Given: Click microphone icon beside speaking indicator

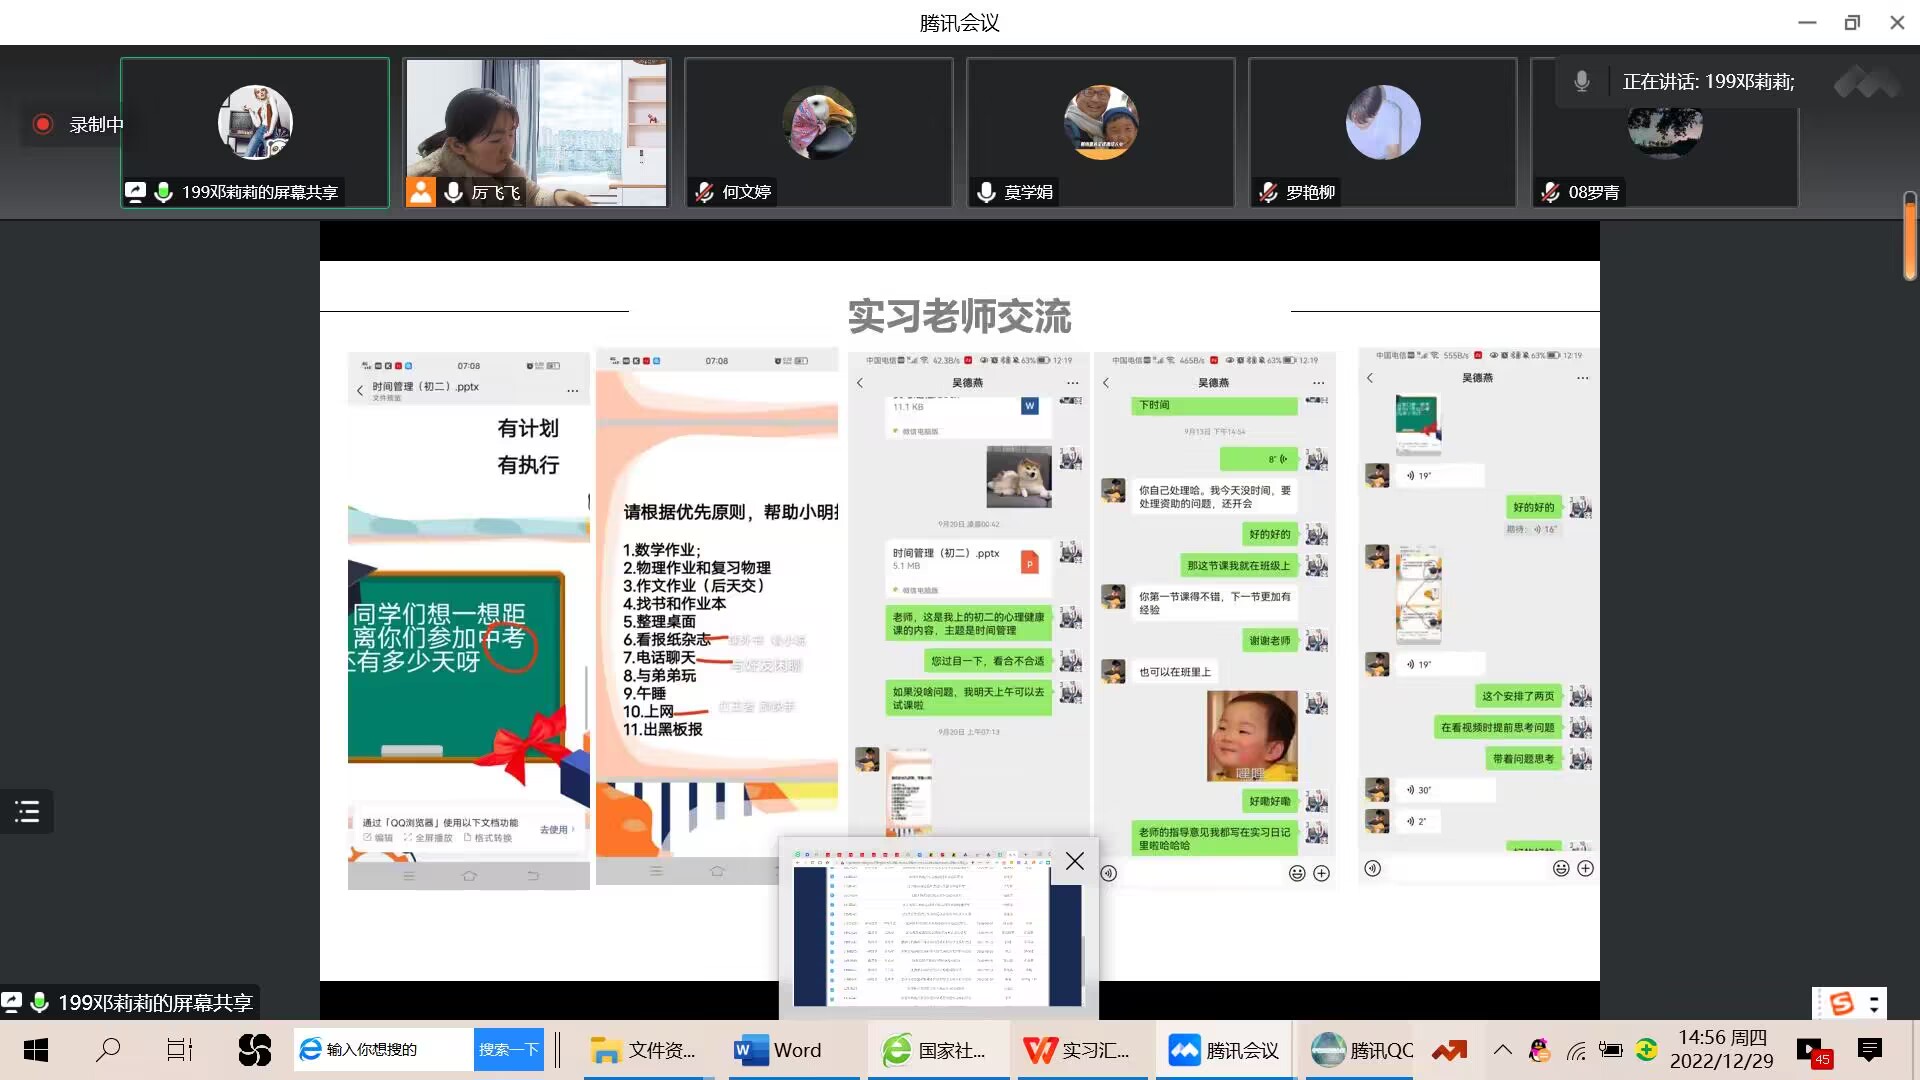Looking at the screenshot, I should [x=1581, y=81].
